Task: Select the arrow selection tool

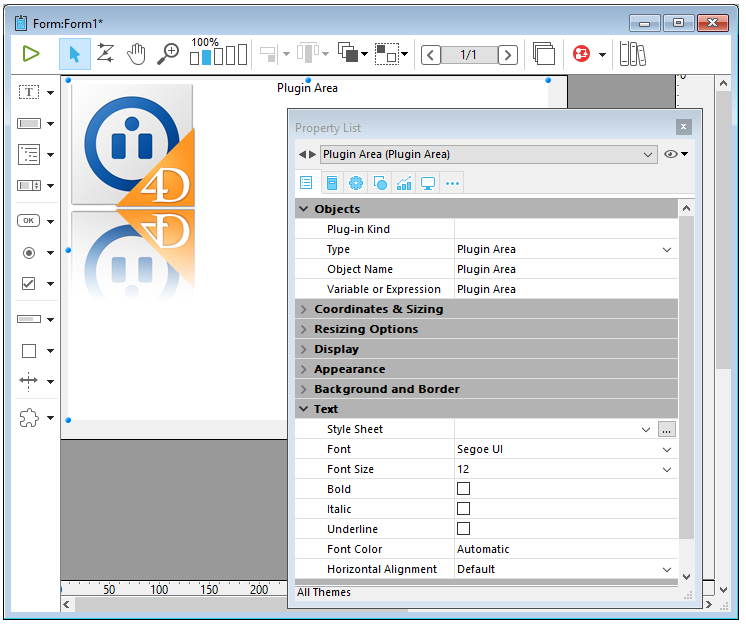Action: click(x=74, y=54)
